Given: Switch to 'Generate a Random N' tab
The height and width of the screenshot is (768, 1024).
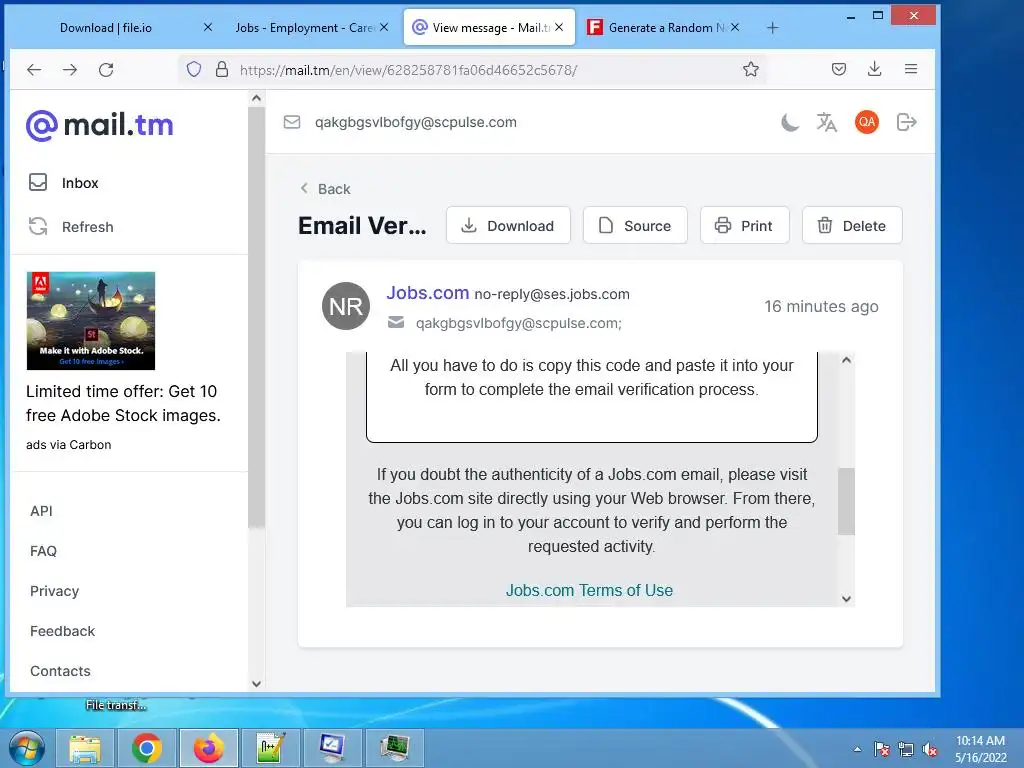Looking at the screenshot, I should point(666,27).
